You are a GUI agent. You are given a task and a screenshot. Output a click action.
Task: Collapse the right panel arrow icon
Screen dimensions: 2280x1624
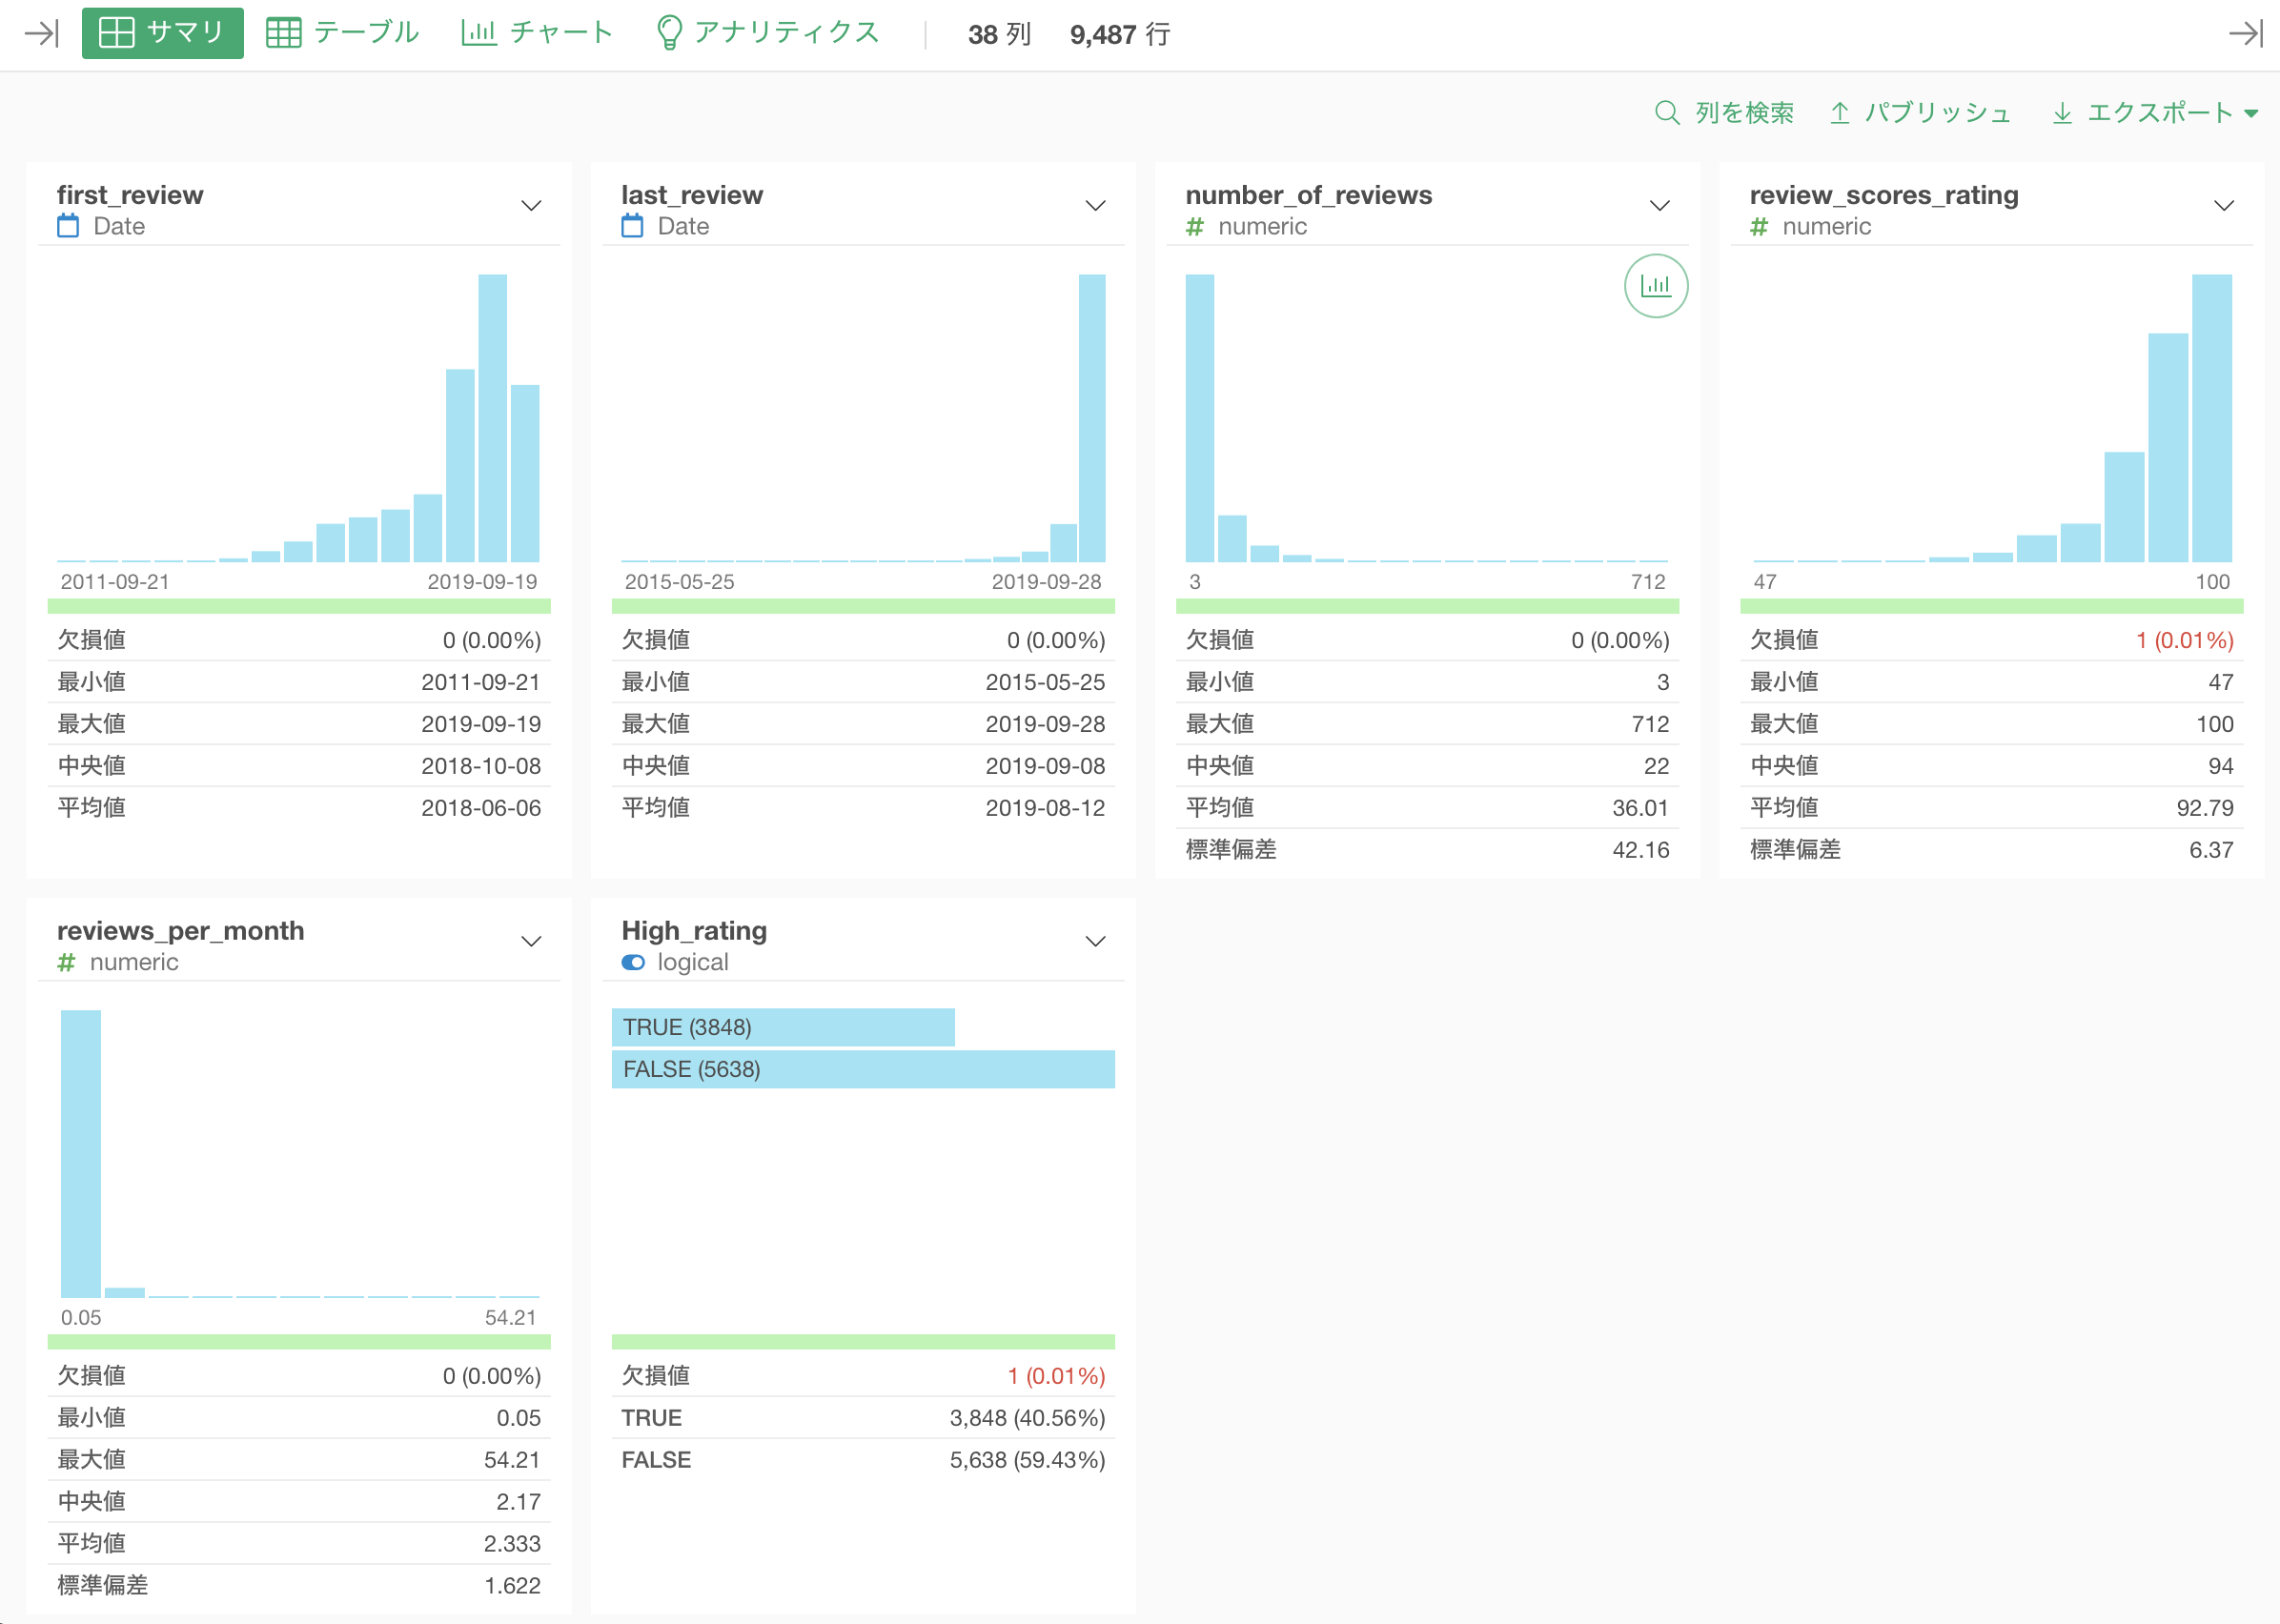pyautogui.click(x=2245, y=34)
